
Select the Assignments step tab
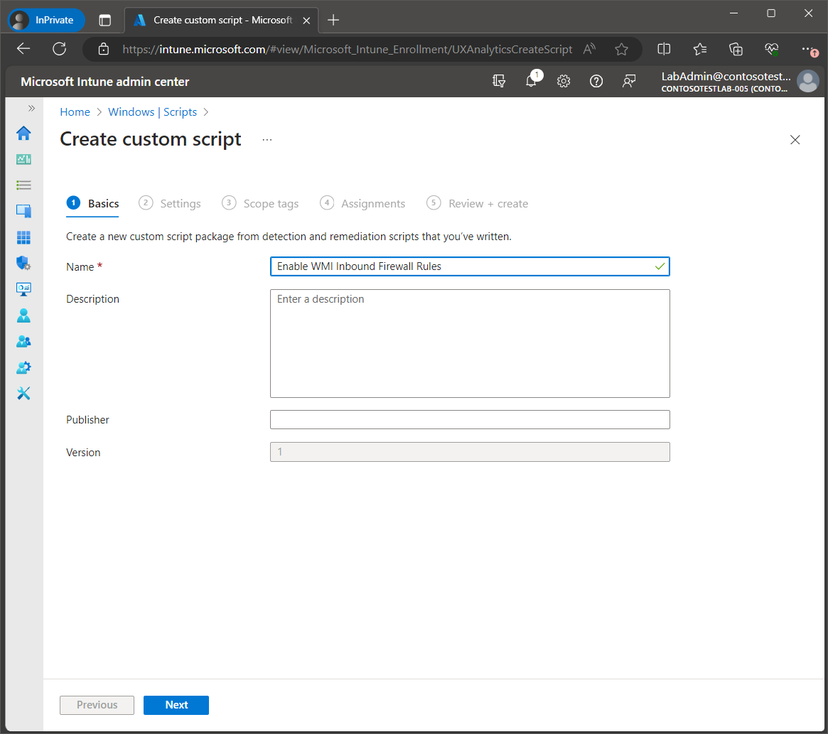[362, 203]
